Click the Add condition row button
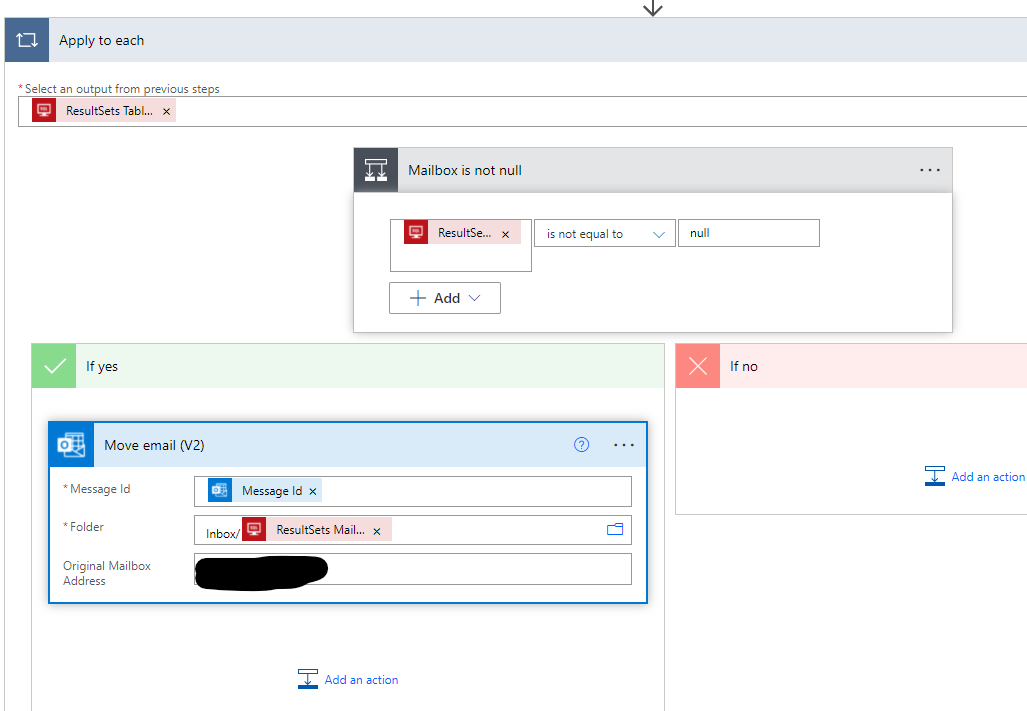This screenshot has width=1027, height=711. point(445,298)
